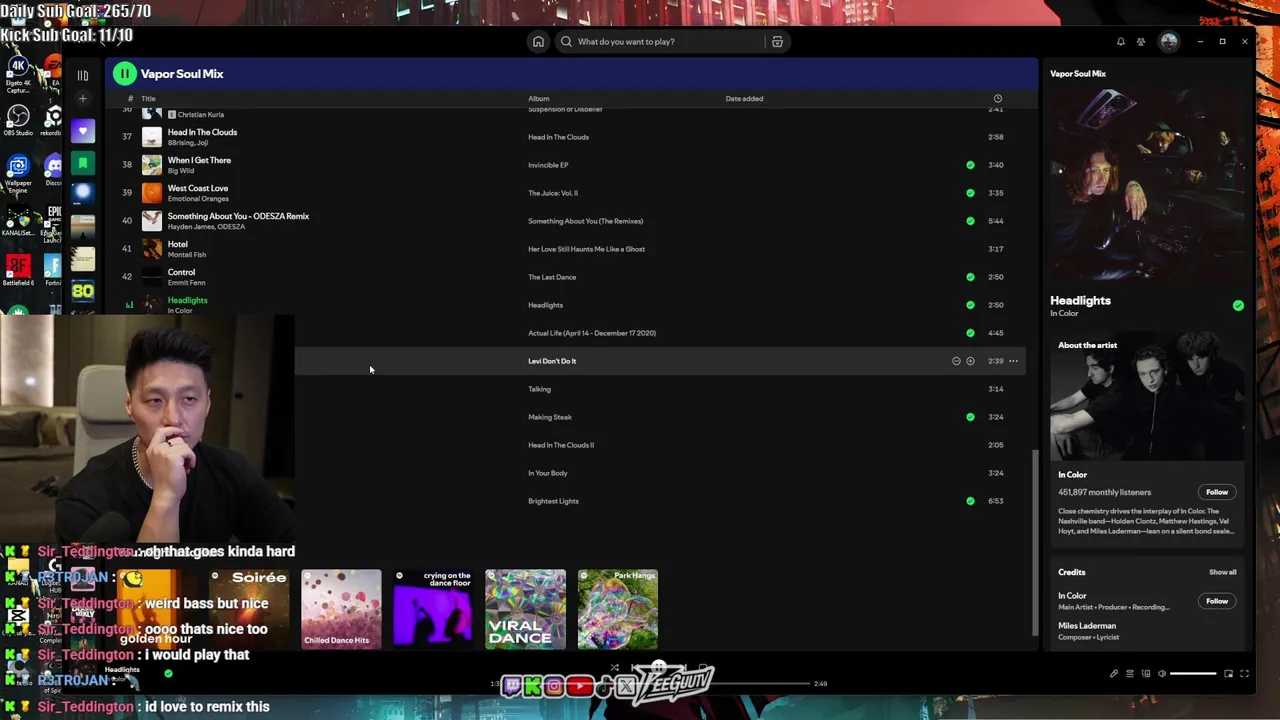Screen dimensions: 1280x720
Task: Toggle saved checkmark for West Coast Love
Action: pyautogui.click(x=970, y=193)
